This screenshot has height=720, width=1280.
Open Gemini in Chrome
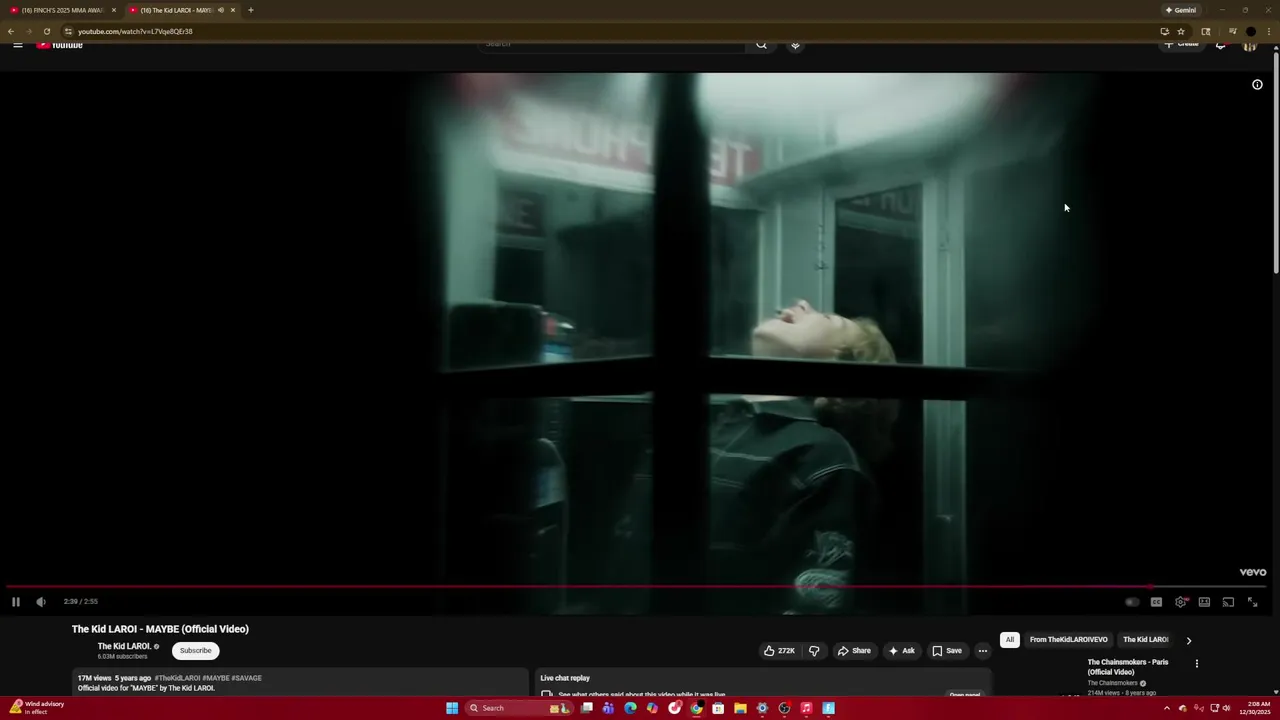(x=1180, y=10)
